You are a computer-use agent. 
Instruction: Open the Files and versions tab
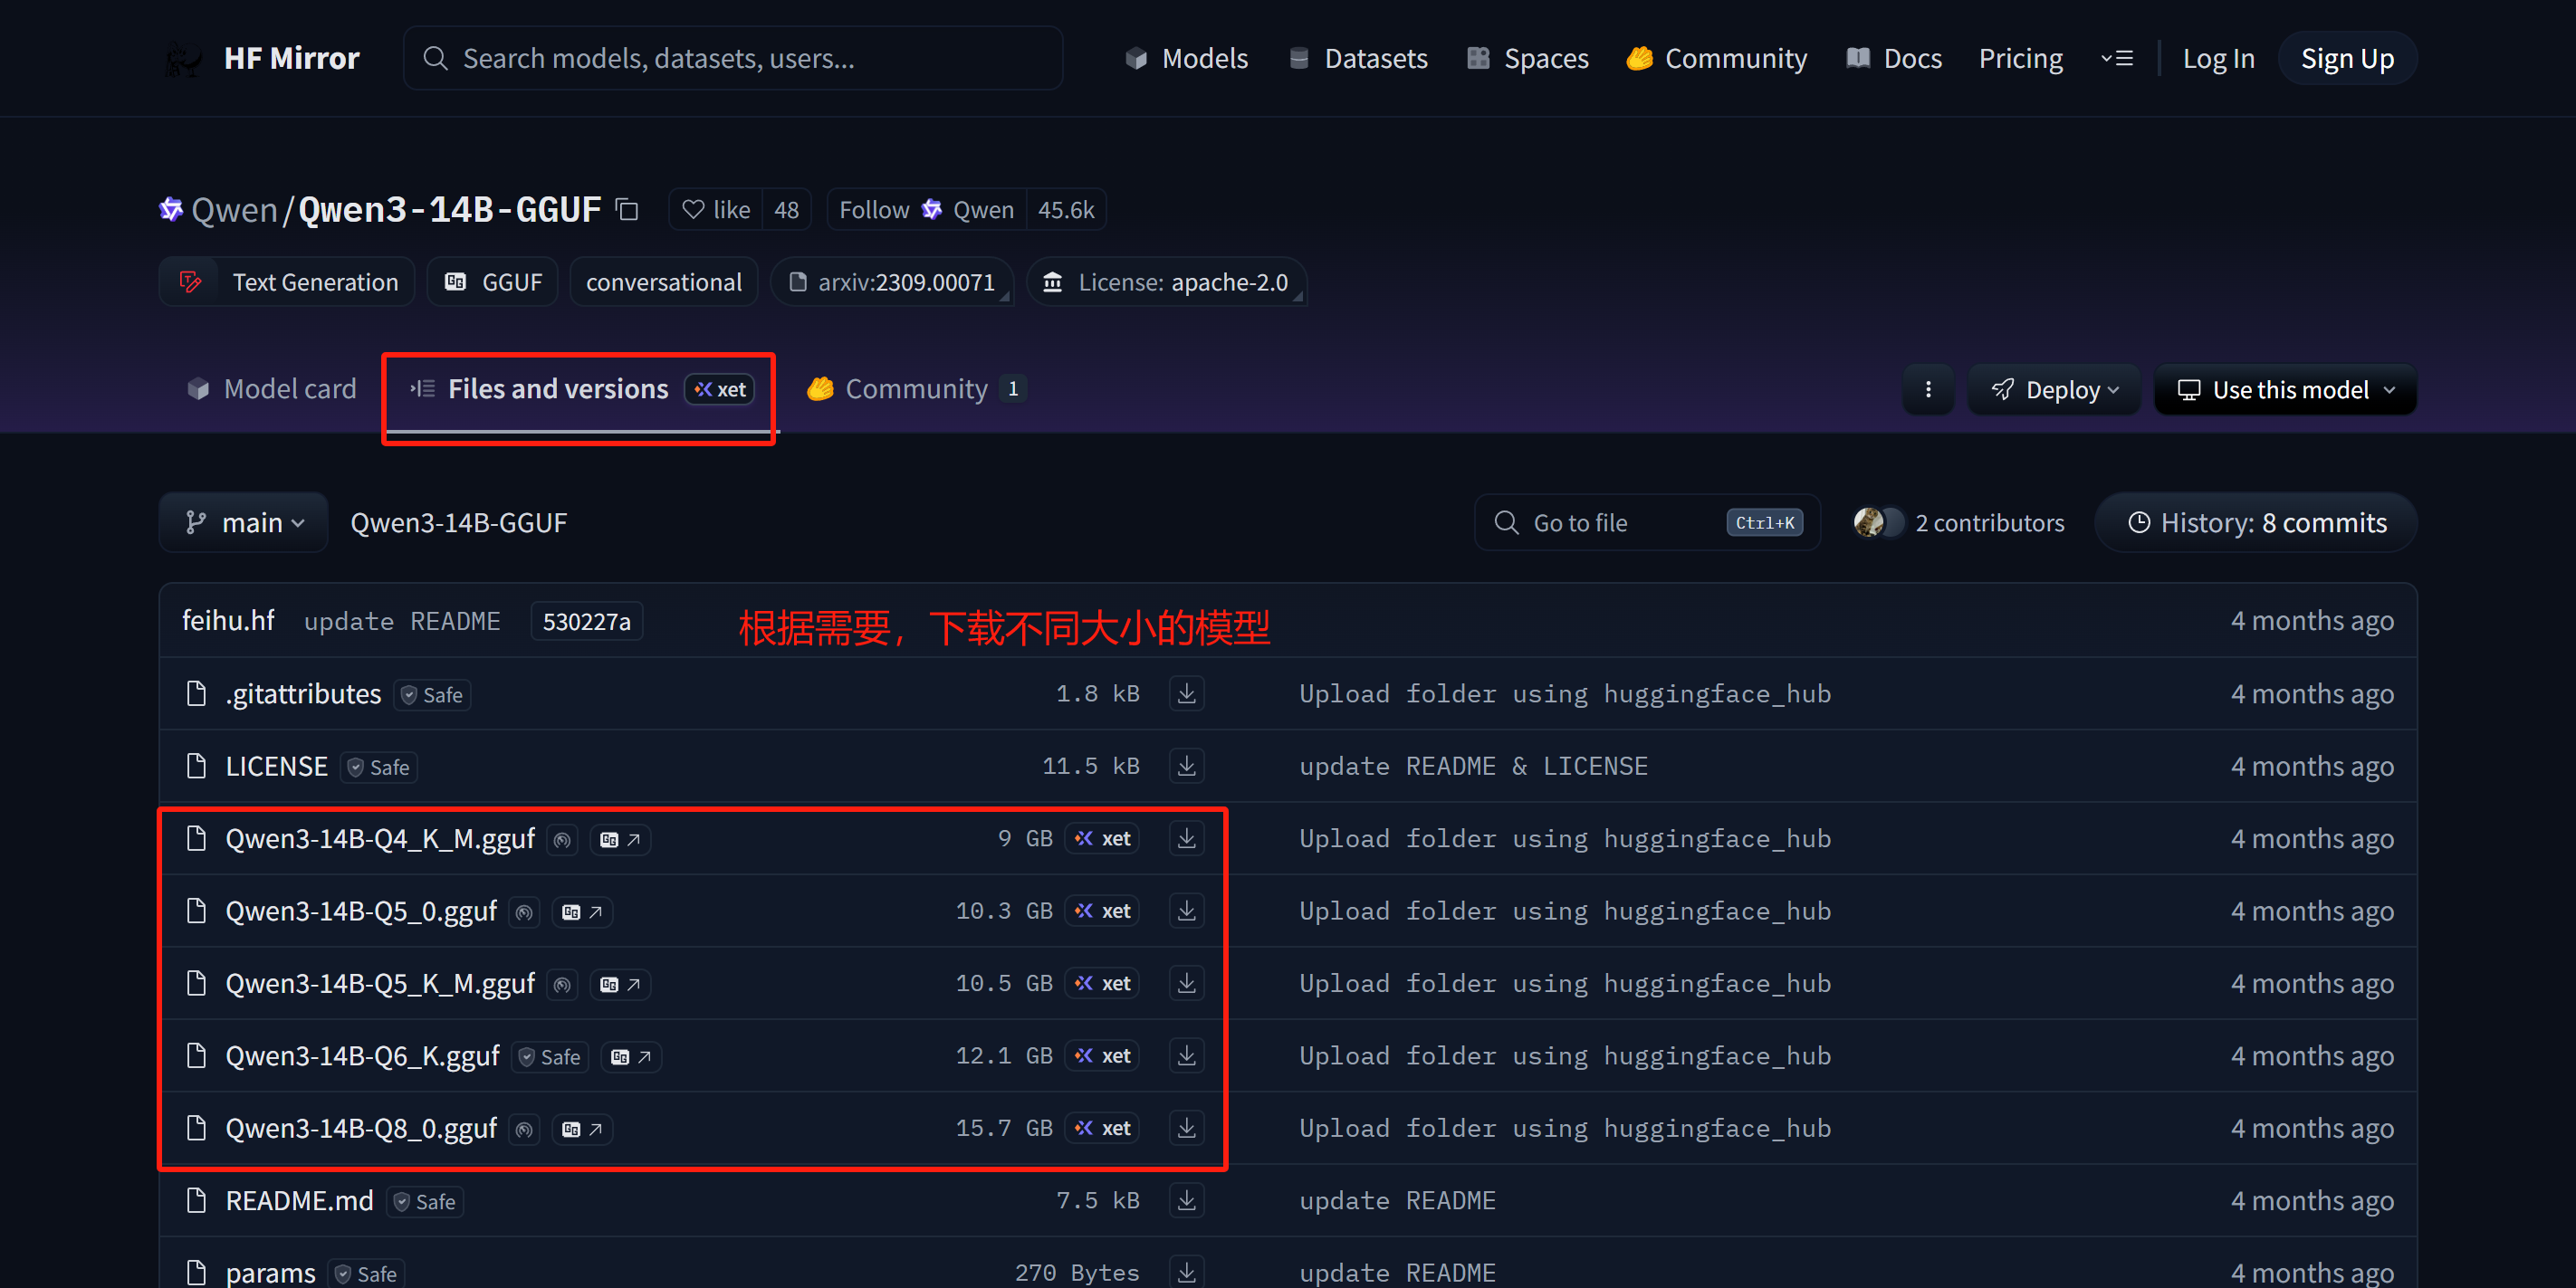(580, 389)
